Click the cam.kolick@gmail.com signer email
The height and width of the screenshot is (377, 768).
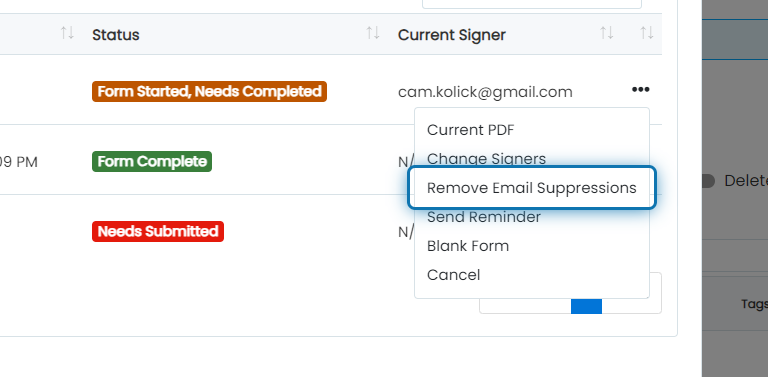pos(485,92)
